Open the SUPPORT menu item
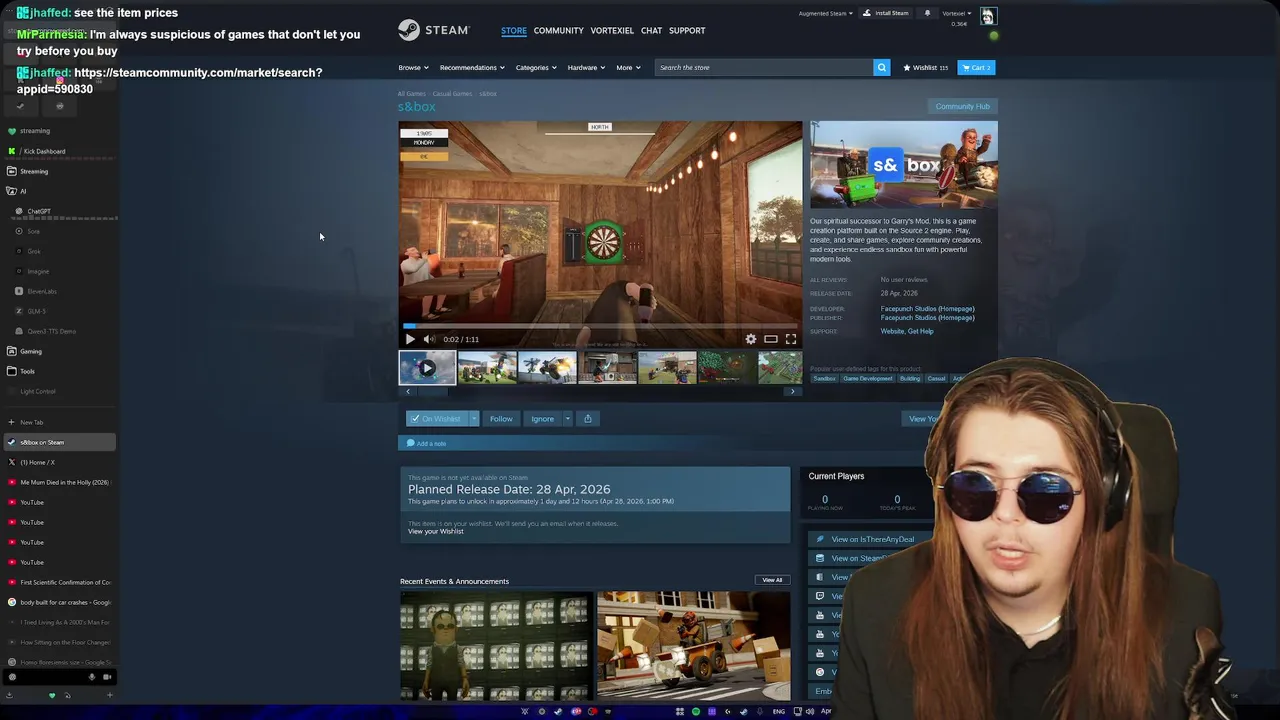The width and height of the screenshot is (1280, 720). 687,30
